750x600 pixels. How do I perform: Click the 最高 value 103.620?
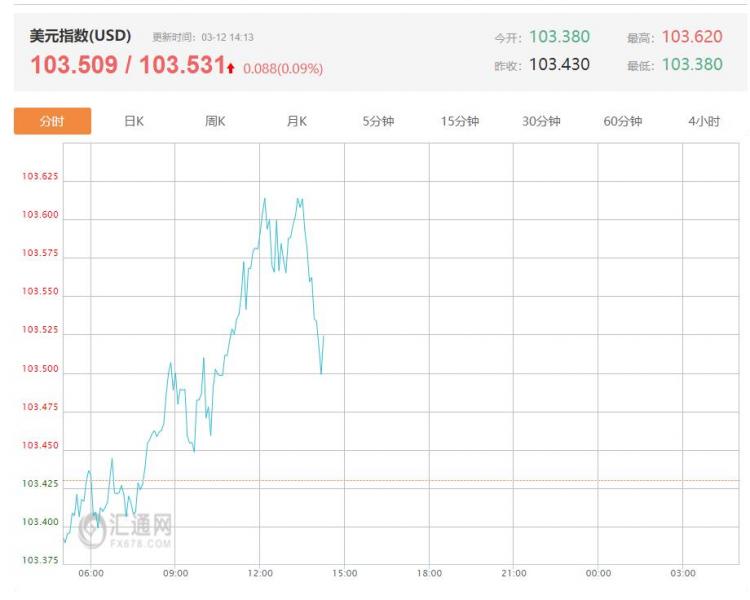(691, 37)
